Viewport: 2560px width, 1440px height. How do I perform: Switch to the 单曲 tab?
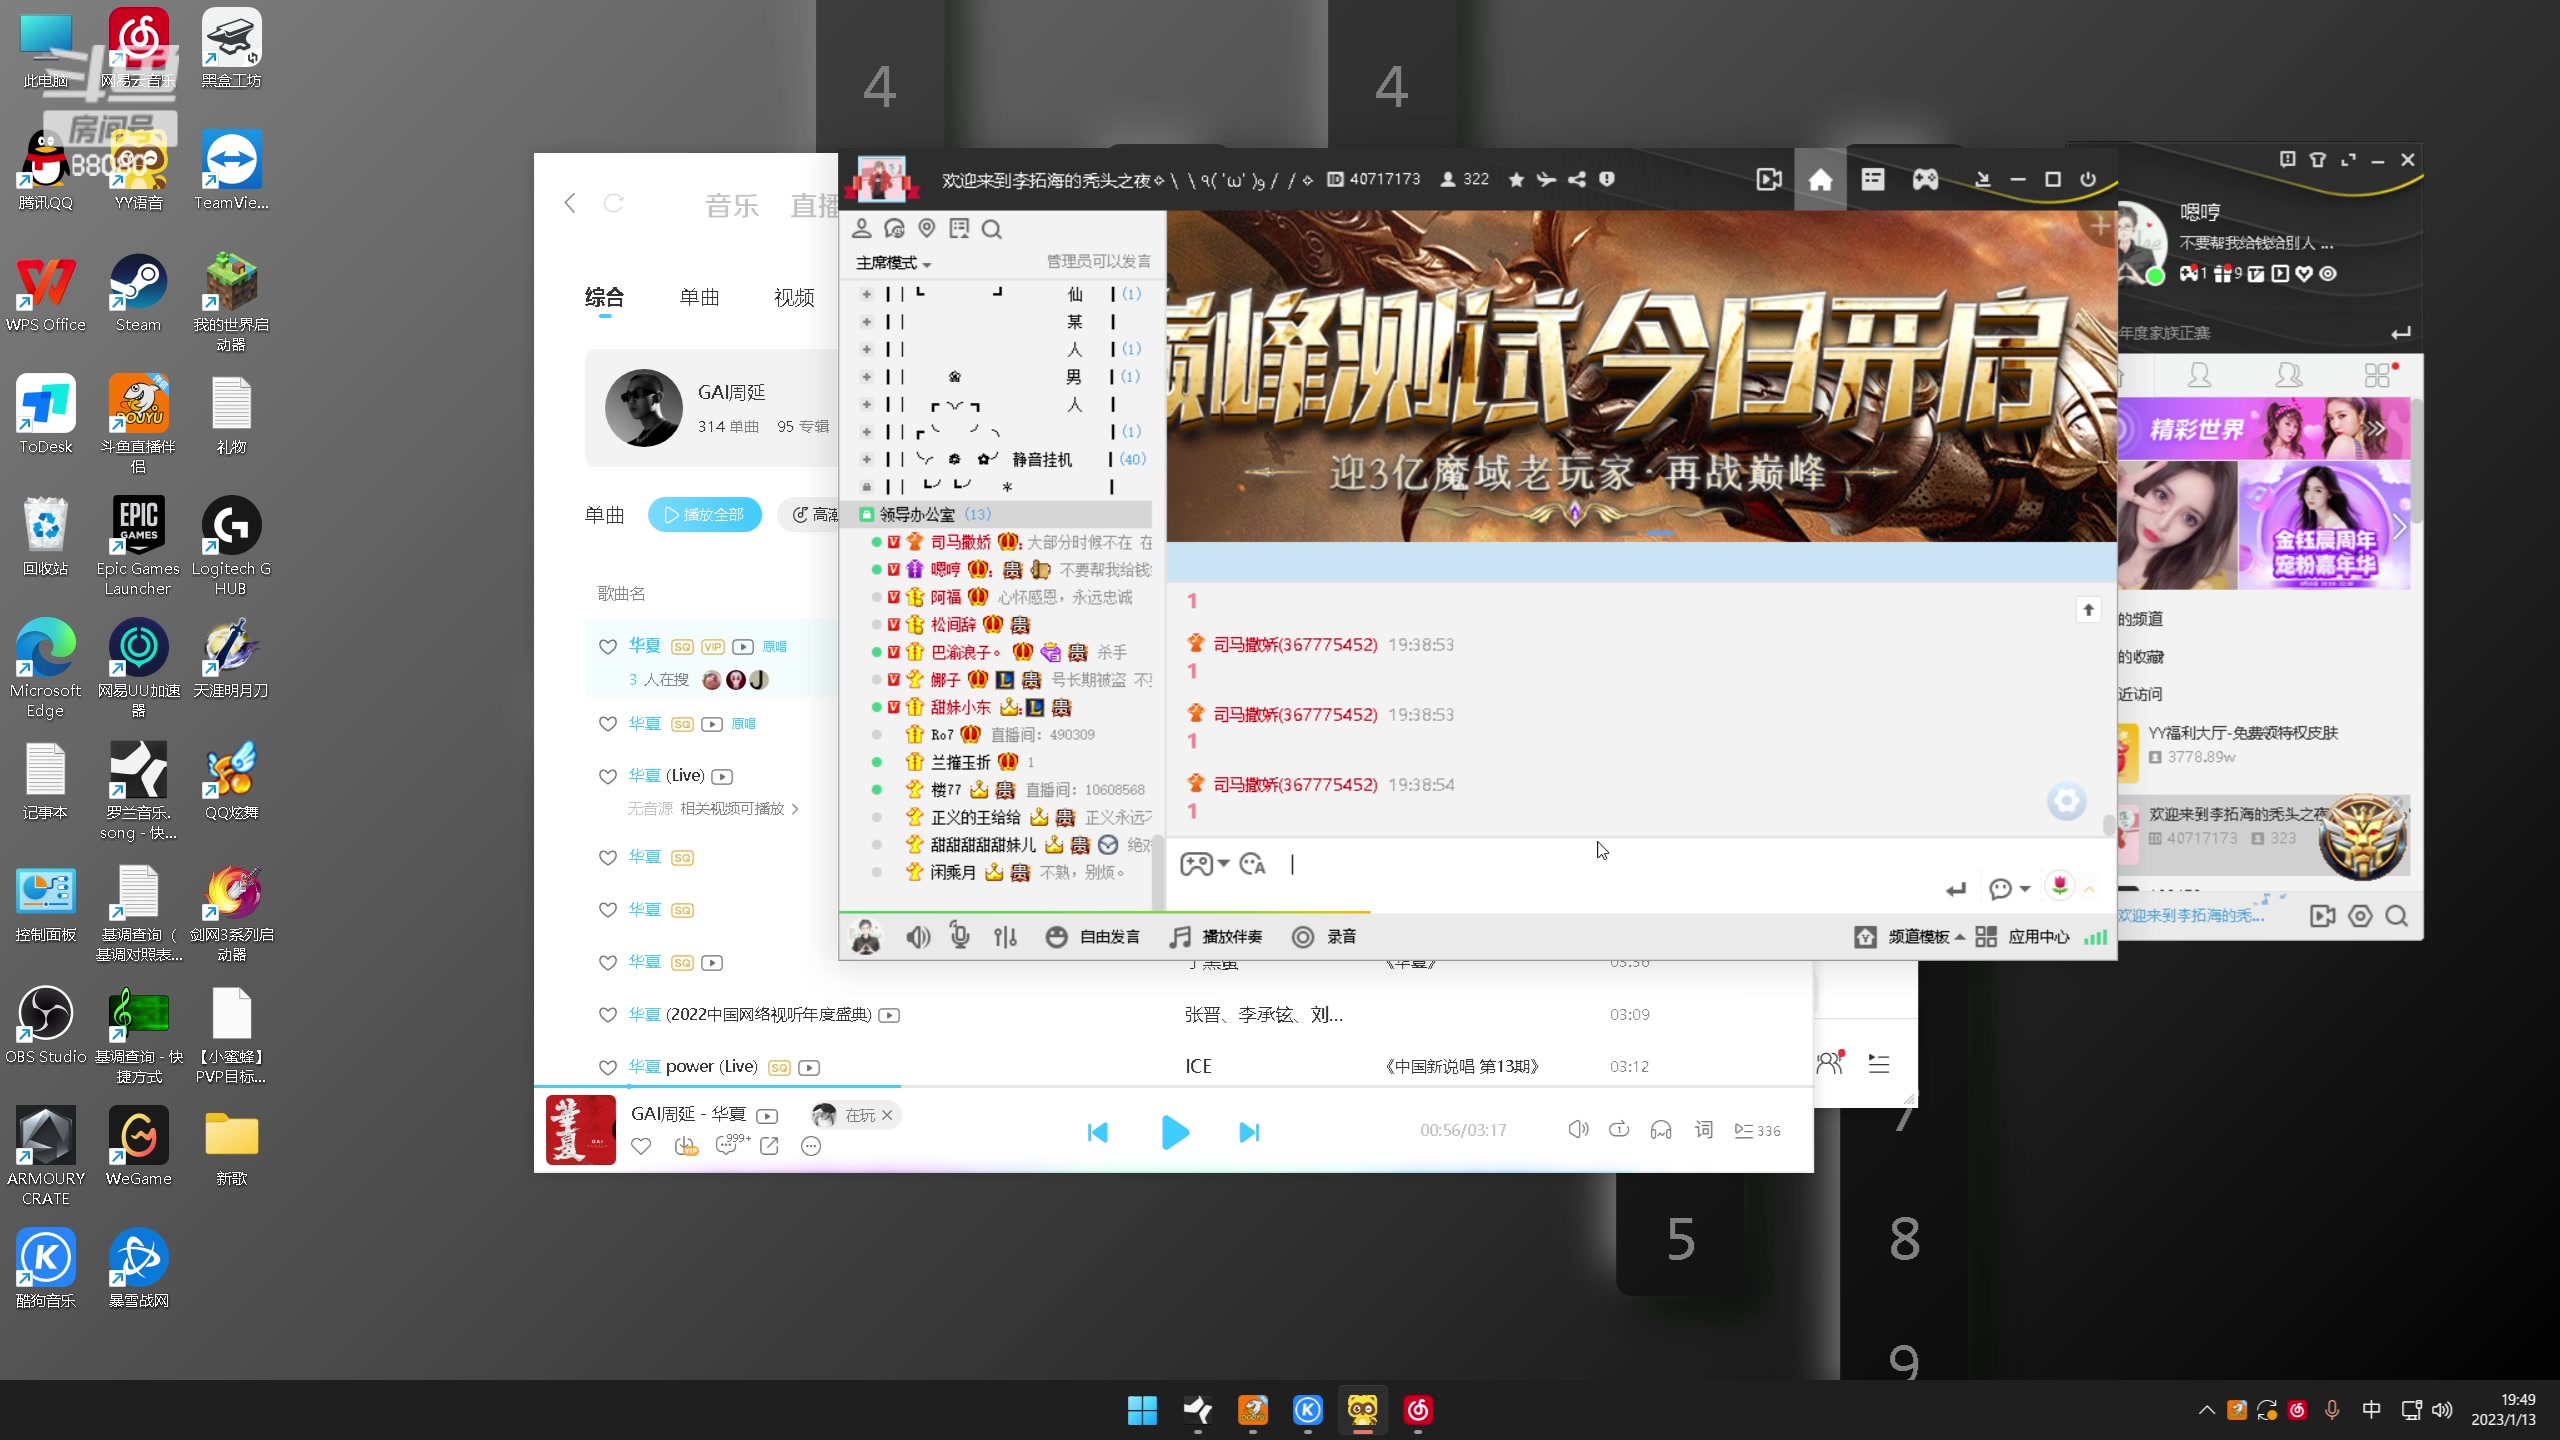click(699, 297)
